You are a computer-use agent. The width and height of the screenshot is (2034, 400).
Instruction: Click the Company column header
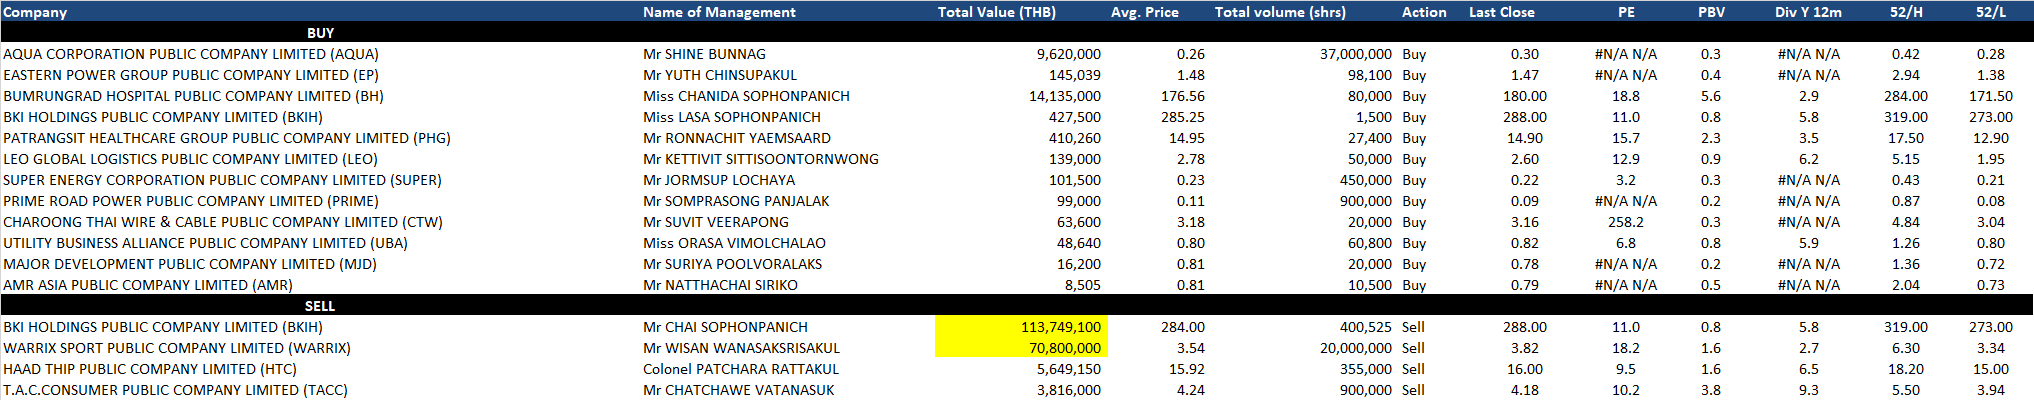pyautogui.click(x=36, y=12)
